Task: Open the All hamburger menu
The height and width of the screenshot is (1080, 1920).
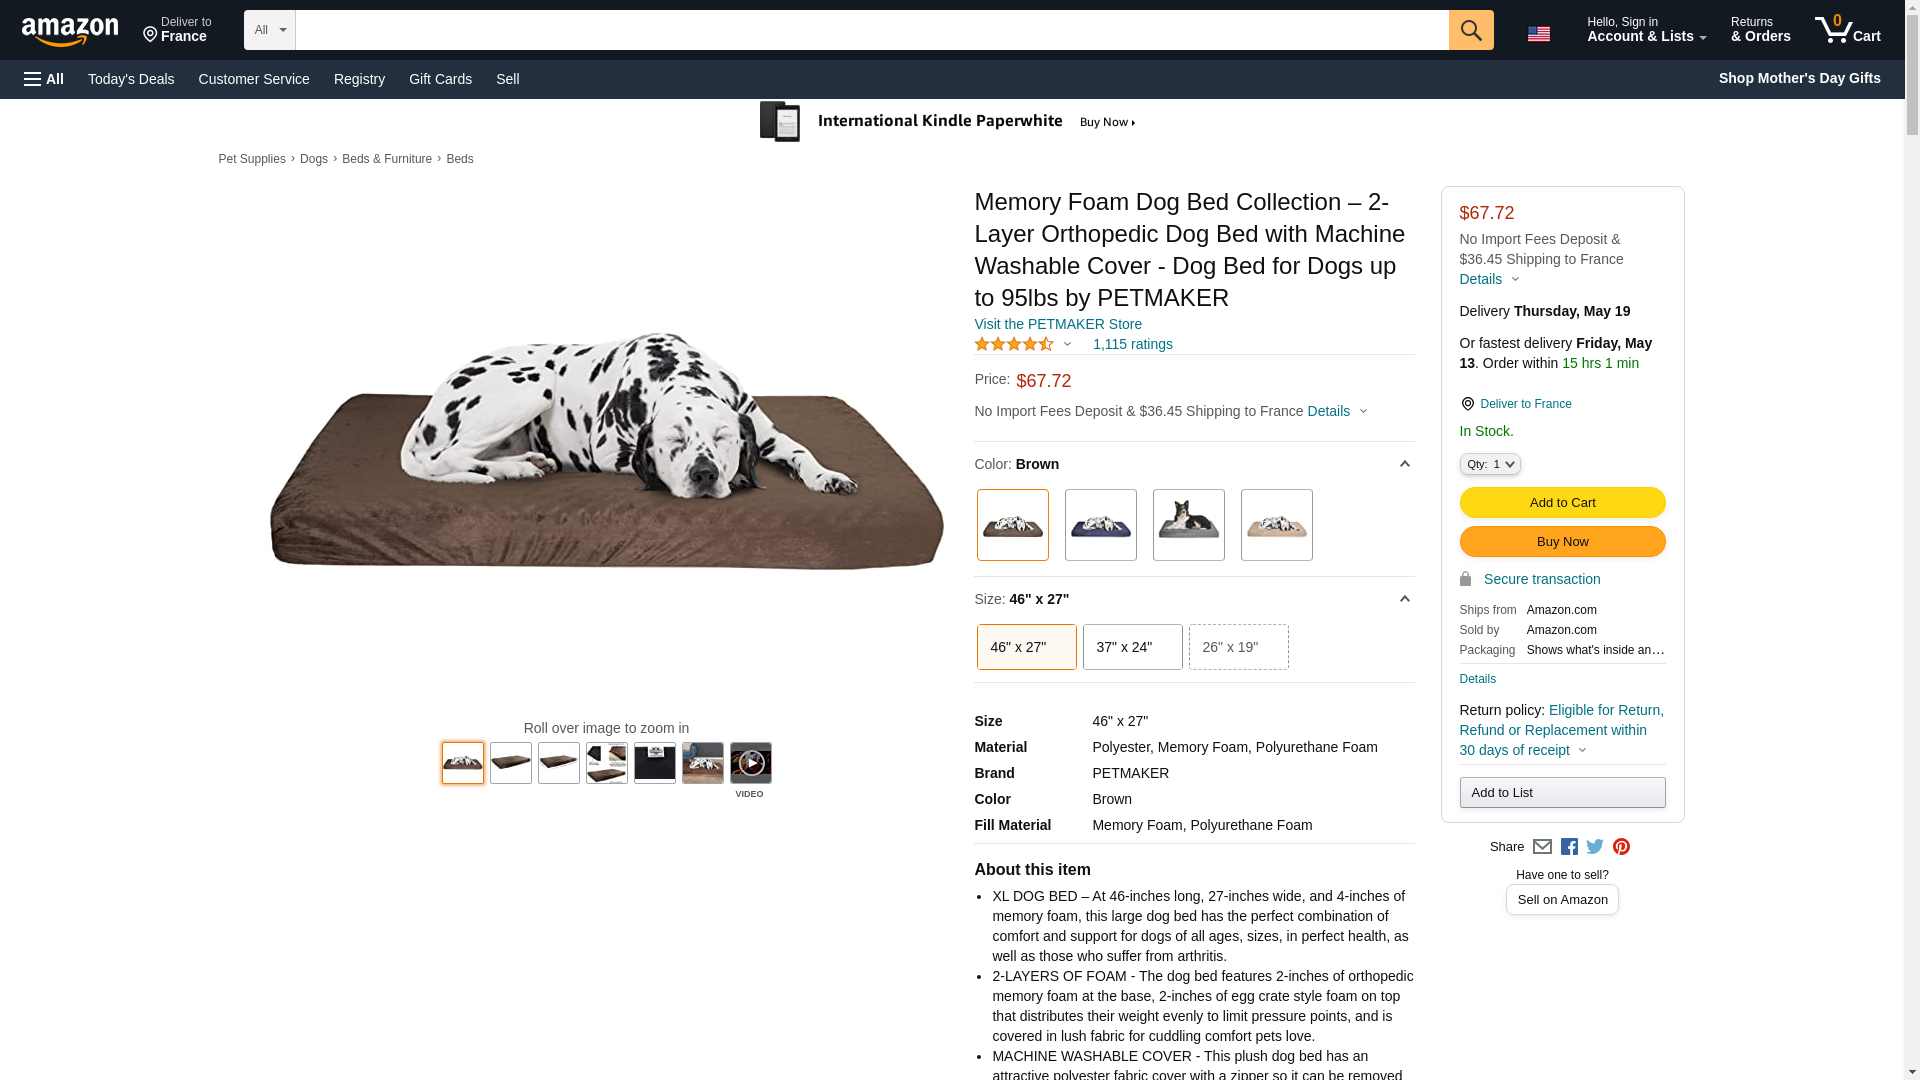Action: (44, 79)
